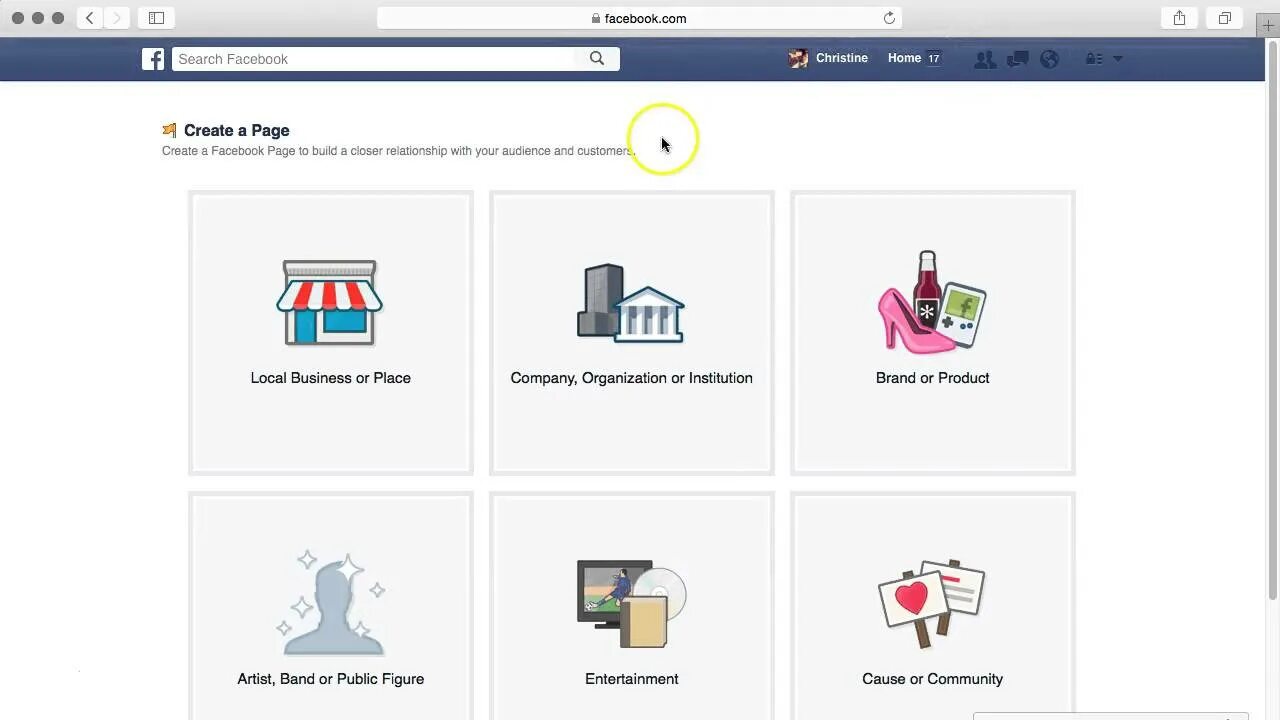The height and width of the screenshot is (720, 1280).
Task: Open the privacy shortcuts lock icon
Action: pyautogui.click(x=1094, y=59)
